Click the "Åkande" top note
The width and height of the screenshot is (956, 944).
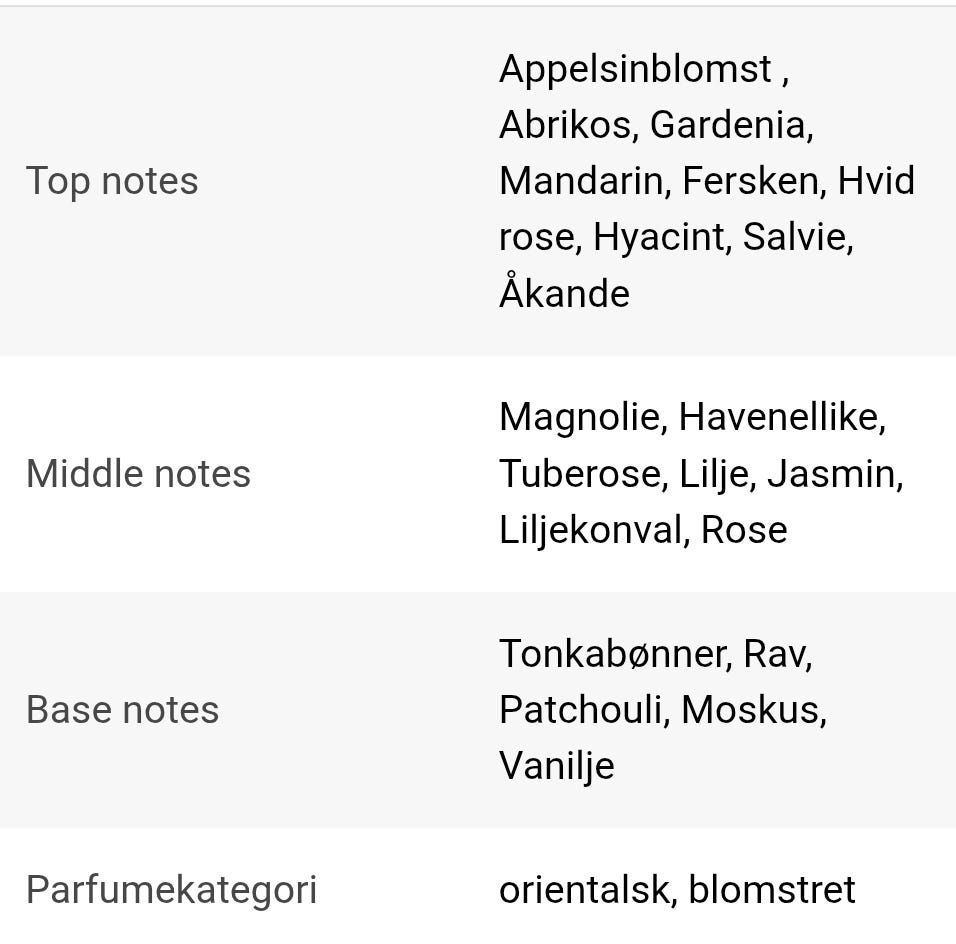pyautogui.click(x=564, y=293)
